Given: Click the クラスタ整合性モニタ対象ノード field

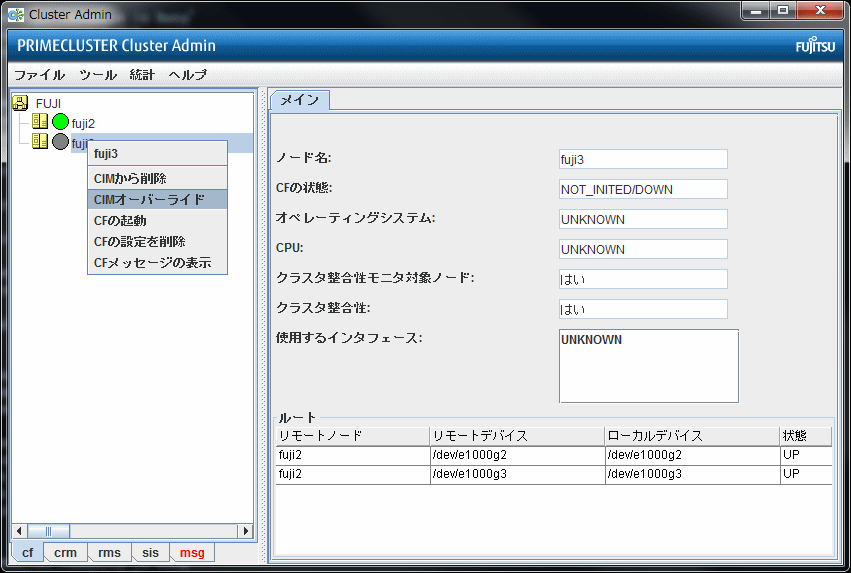Looking at the screenshot, I should pos(643,279).
